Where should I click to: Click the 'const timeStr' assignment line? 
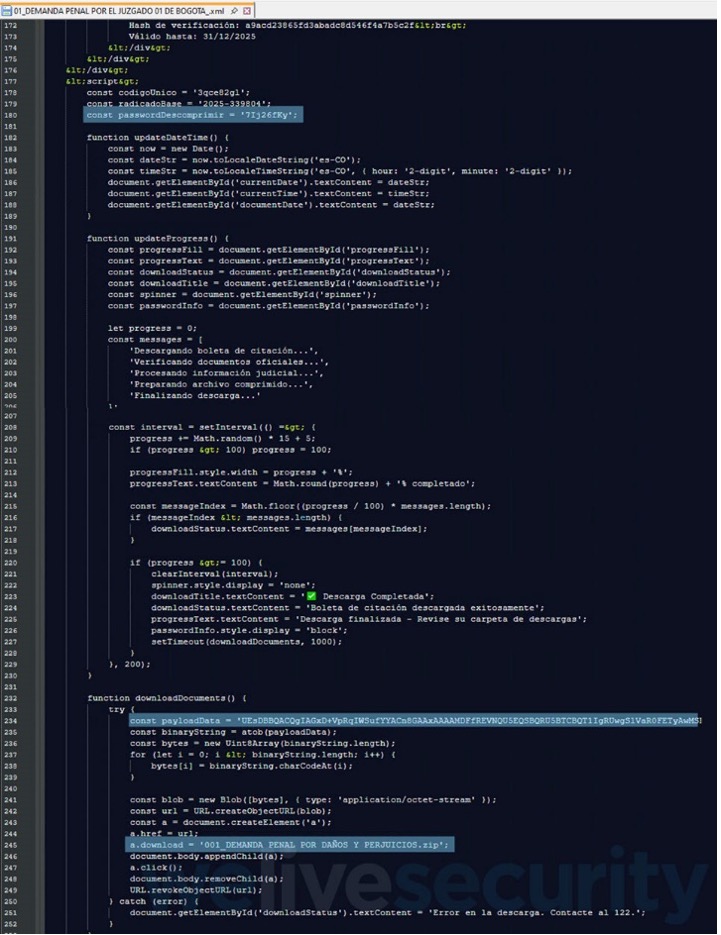pos(339,171)
